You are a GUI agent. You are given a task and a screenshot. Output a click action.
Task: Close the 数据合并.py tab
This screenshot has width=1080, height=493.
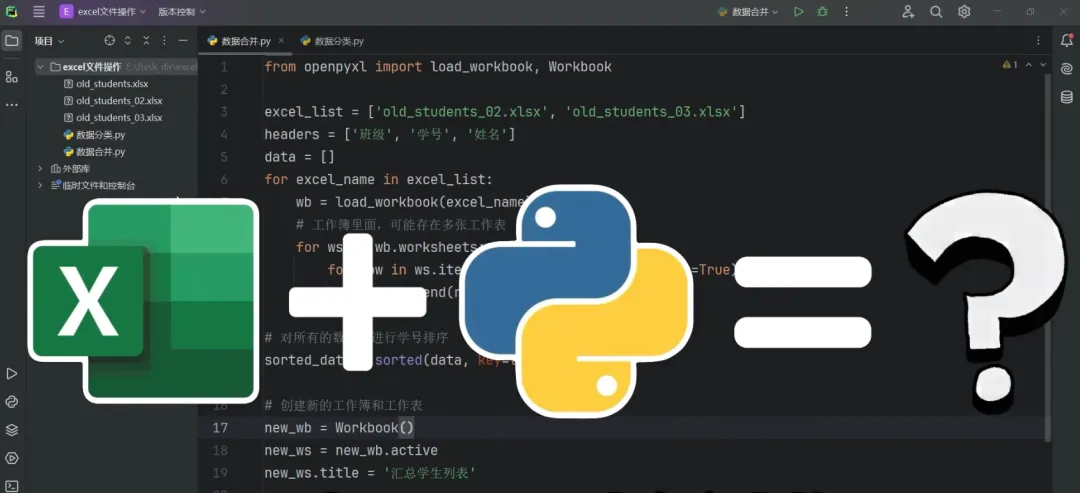pyautogui.click(x=281, y=41)
